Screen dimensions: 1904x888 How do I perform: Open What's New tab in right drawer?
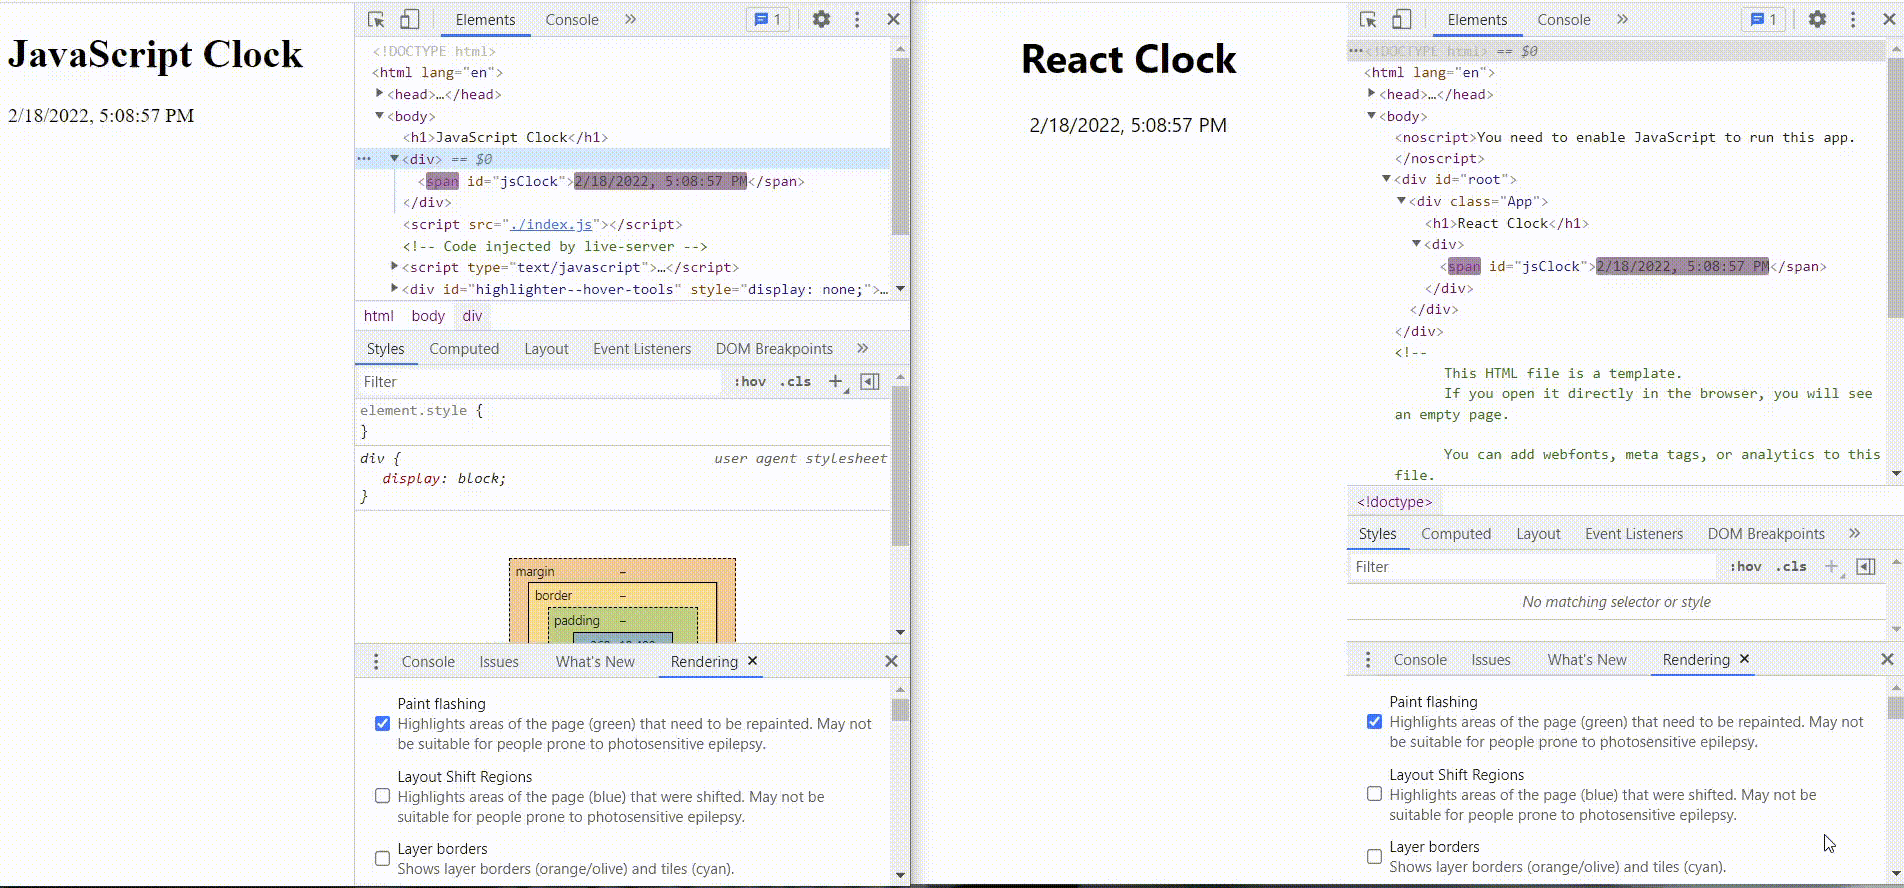coord(1587,659)
